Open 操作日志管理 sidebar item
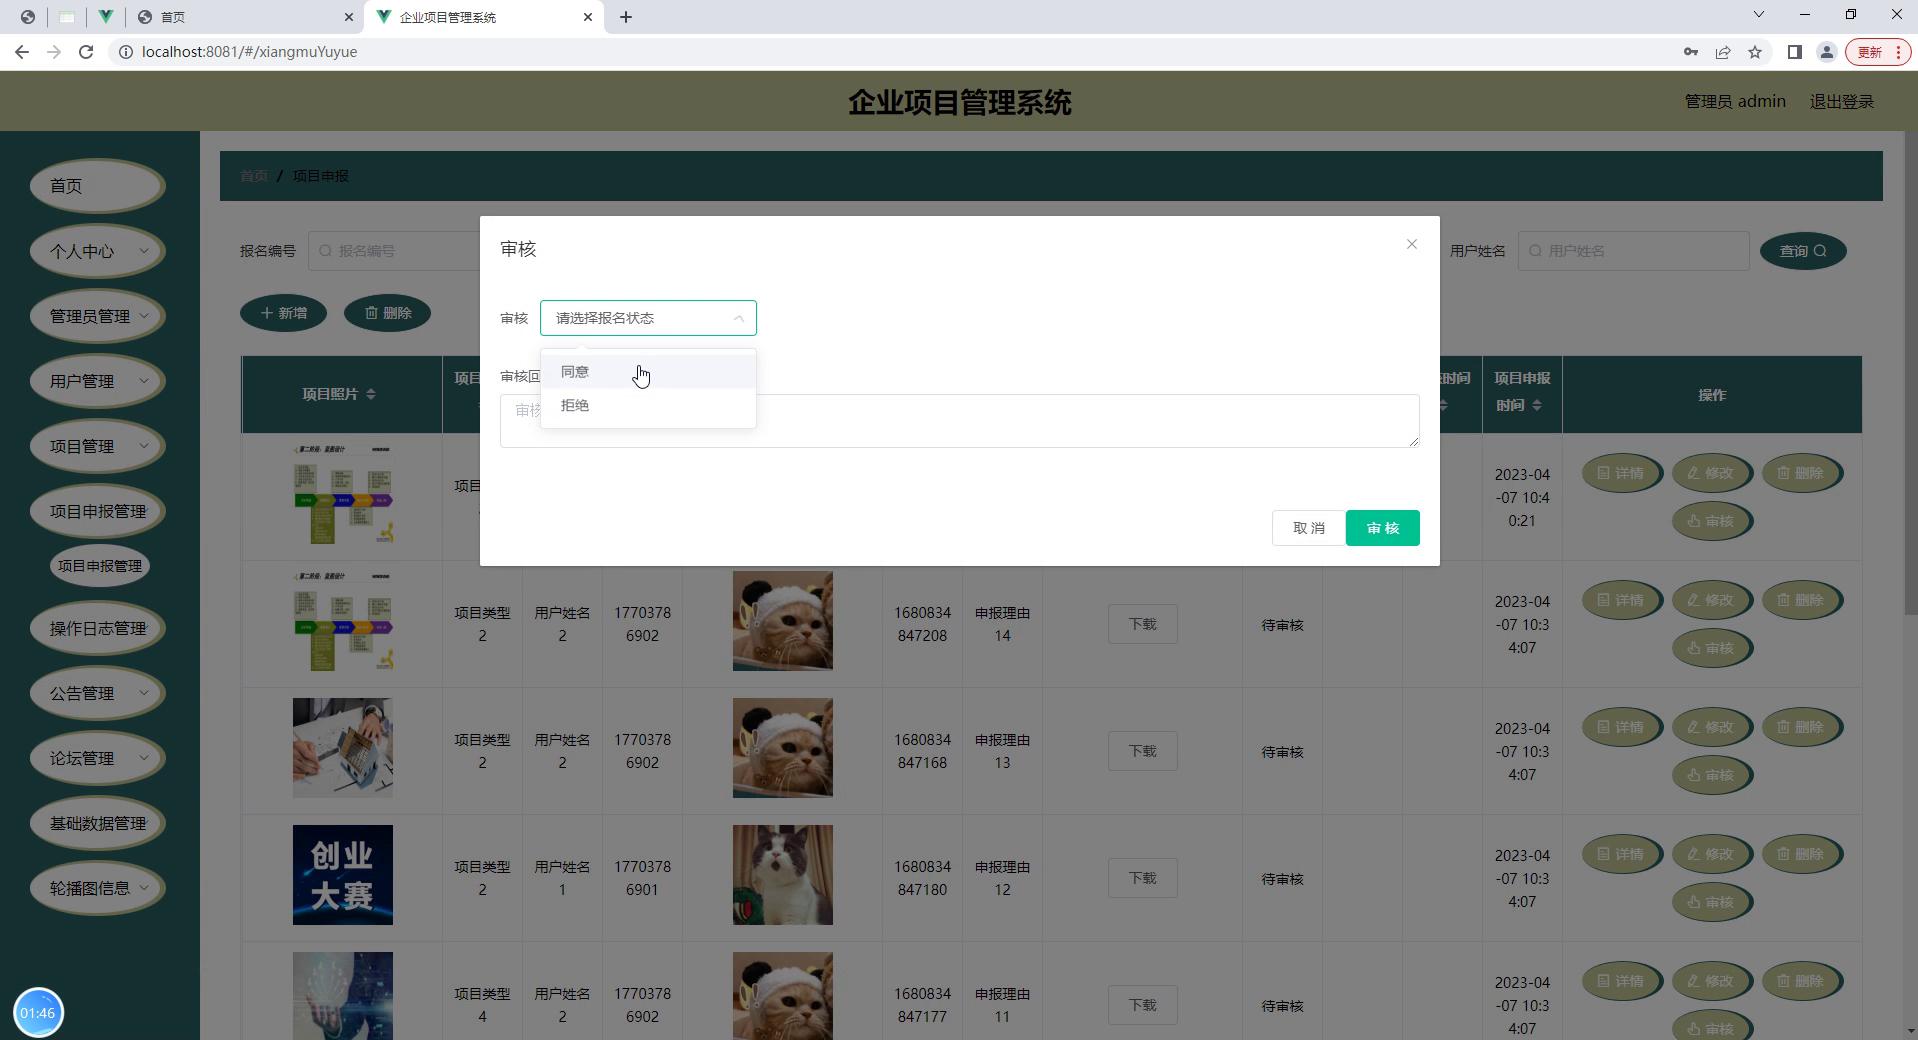Viewport: 1918px width, 1040px height. [97, 628]
